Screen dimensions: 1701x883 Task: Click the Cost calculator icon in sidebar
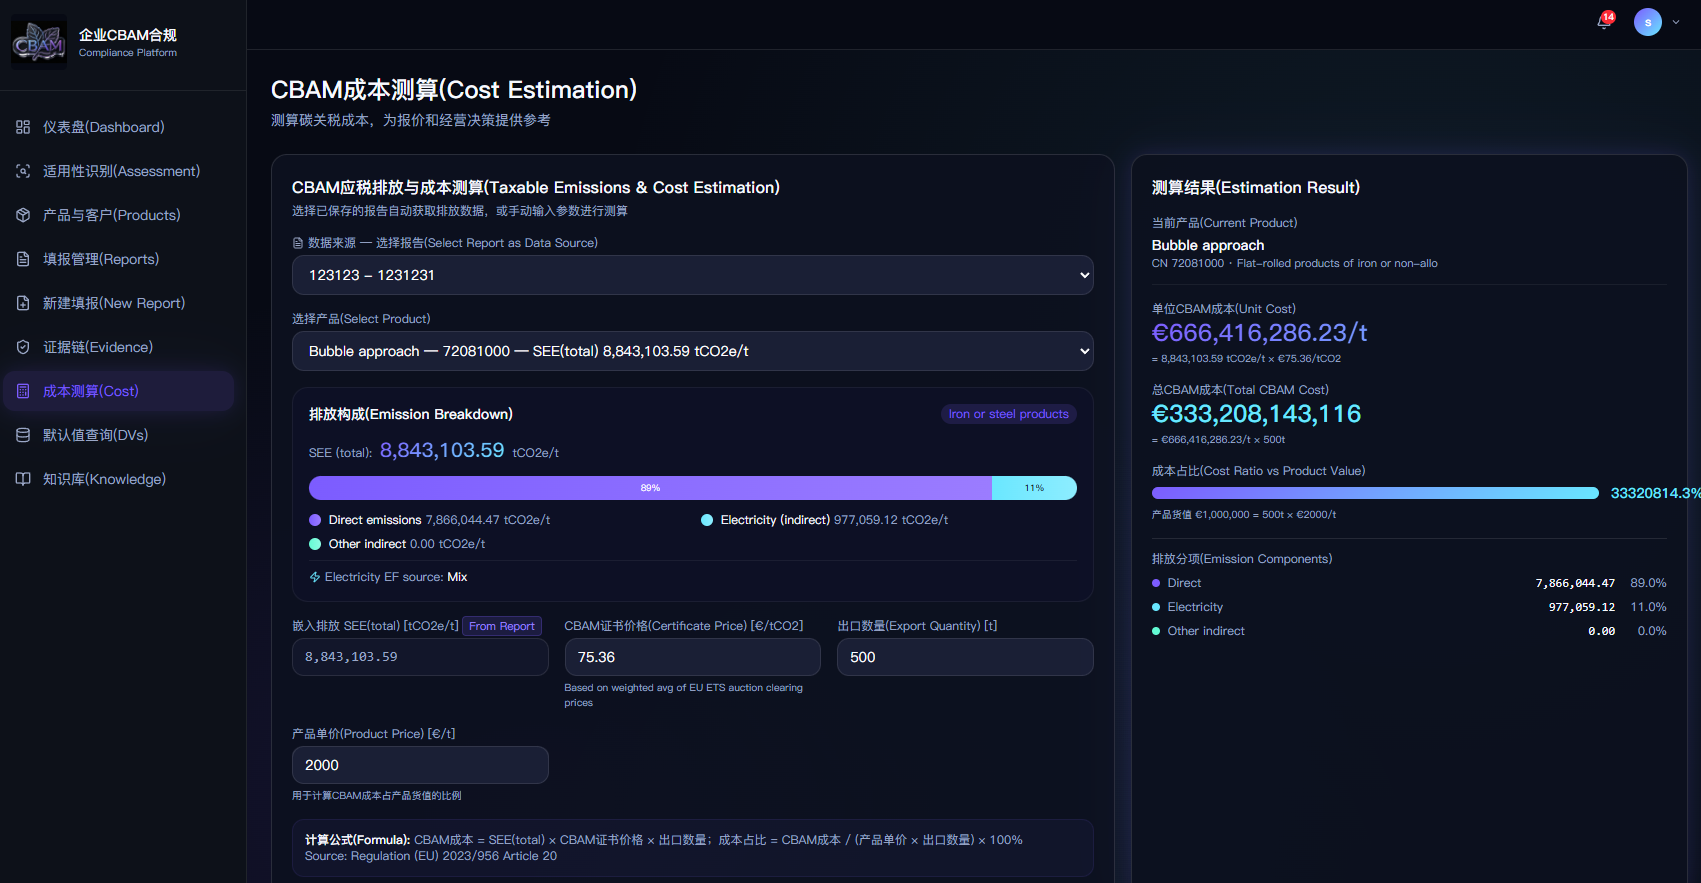23,391
